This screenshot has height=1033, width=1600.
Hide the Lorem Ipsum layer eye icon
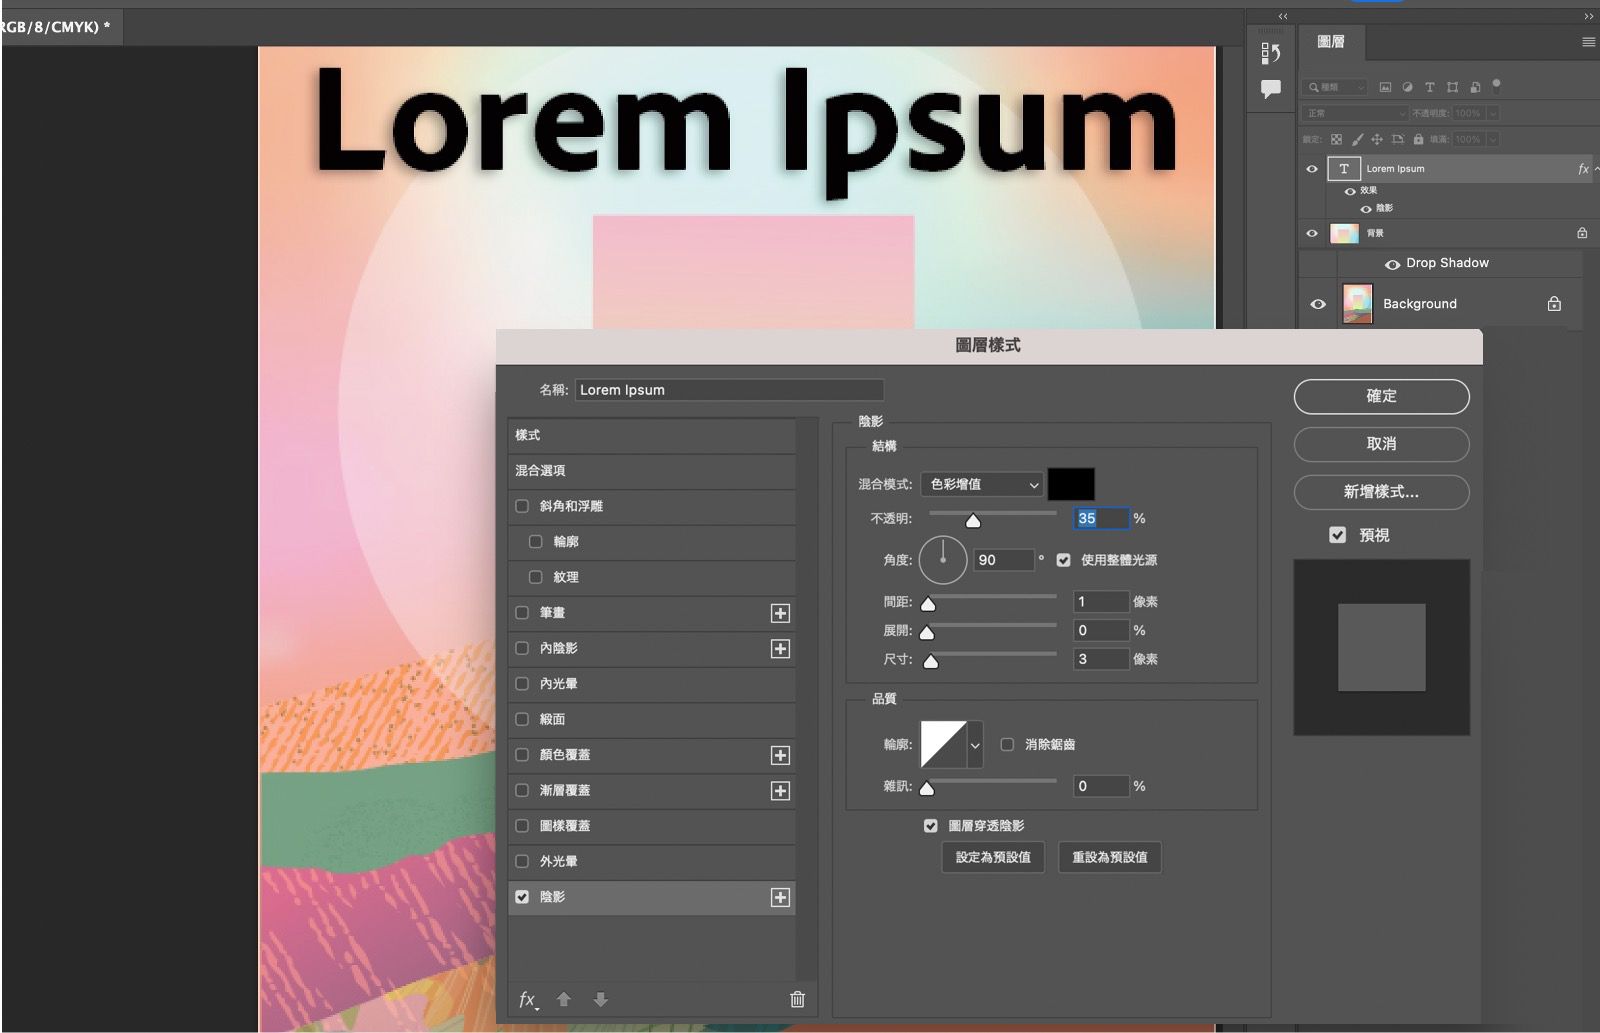(x=1312, y=169)
